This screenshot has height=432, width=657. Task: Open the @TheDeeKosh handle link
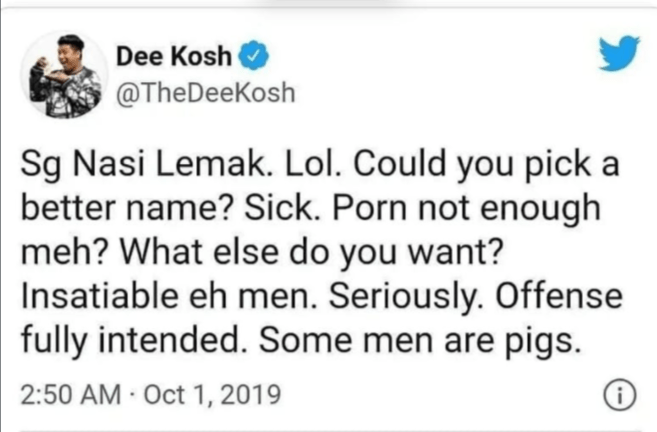(205, 93)
